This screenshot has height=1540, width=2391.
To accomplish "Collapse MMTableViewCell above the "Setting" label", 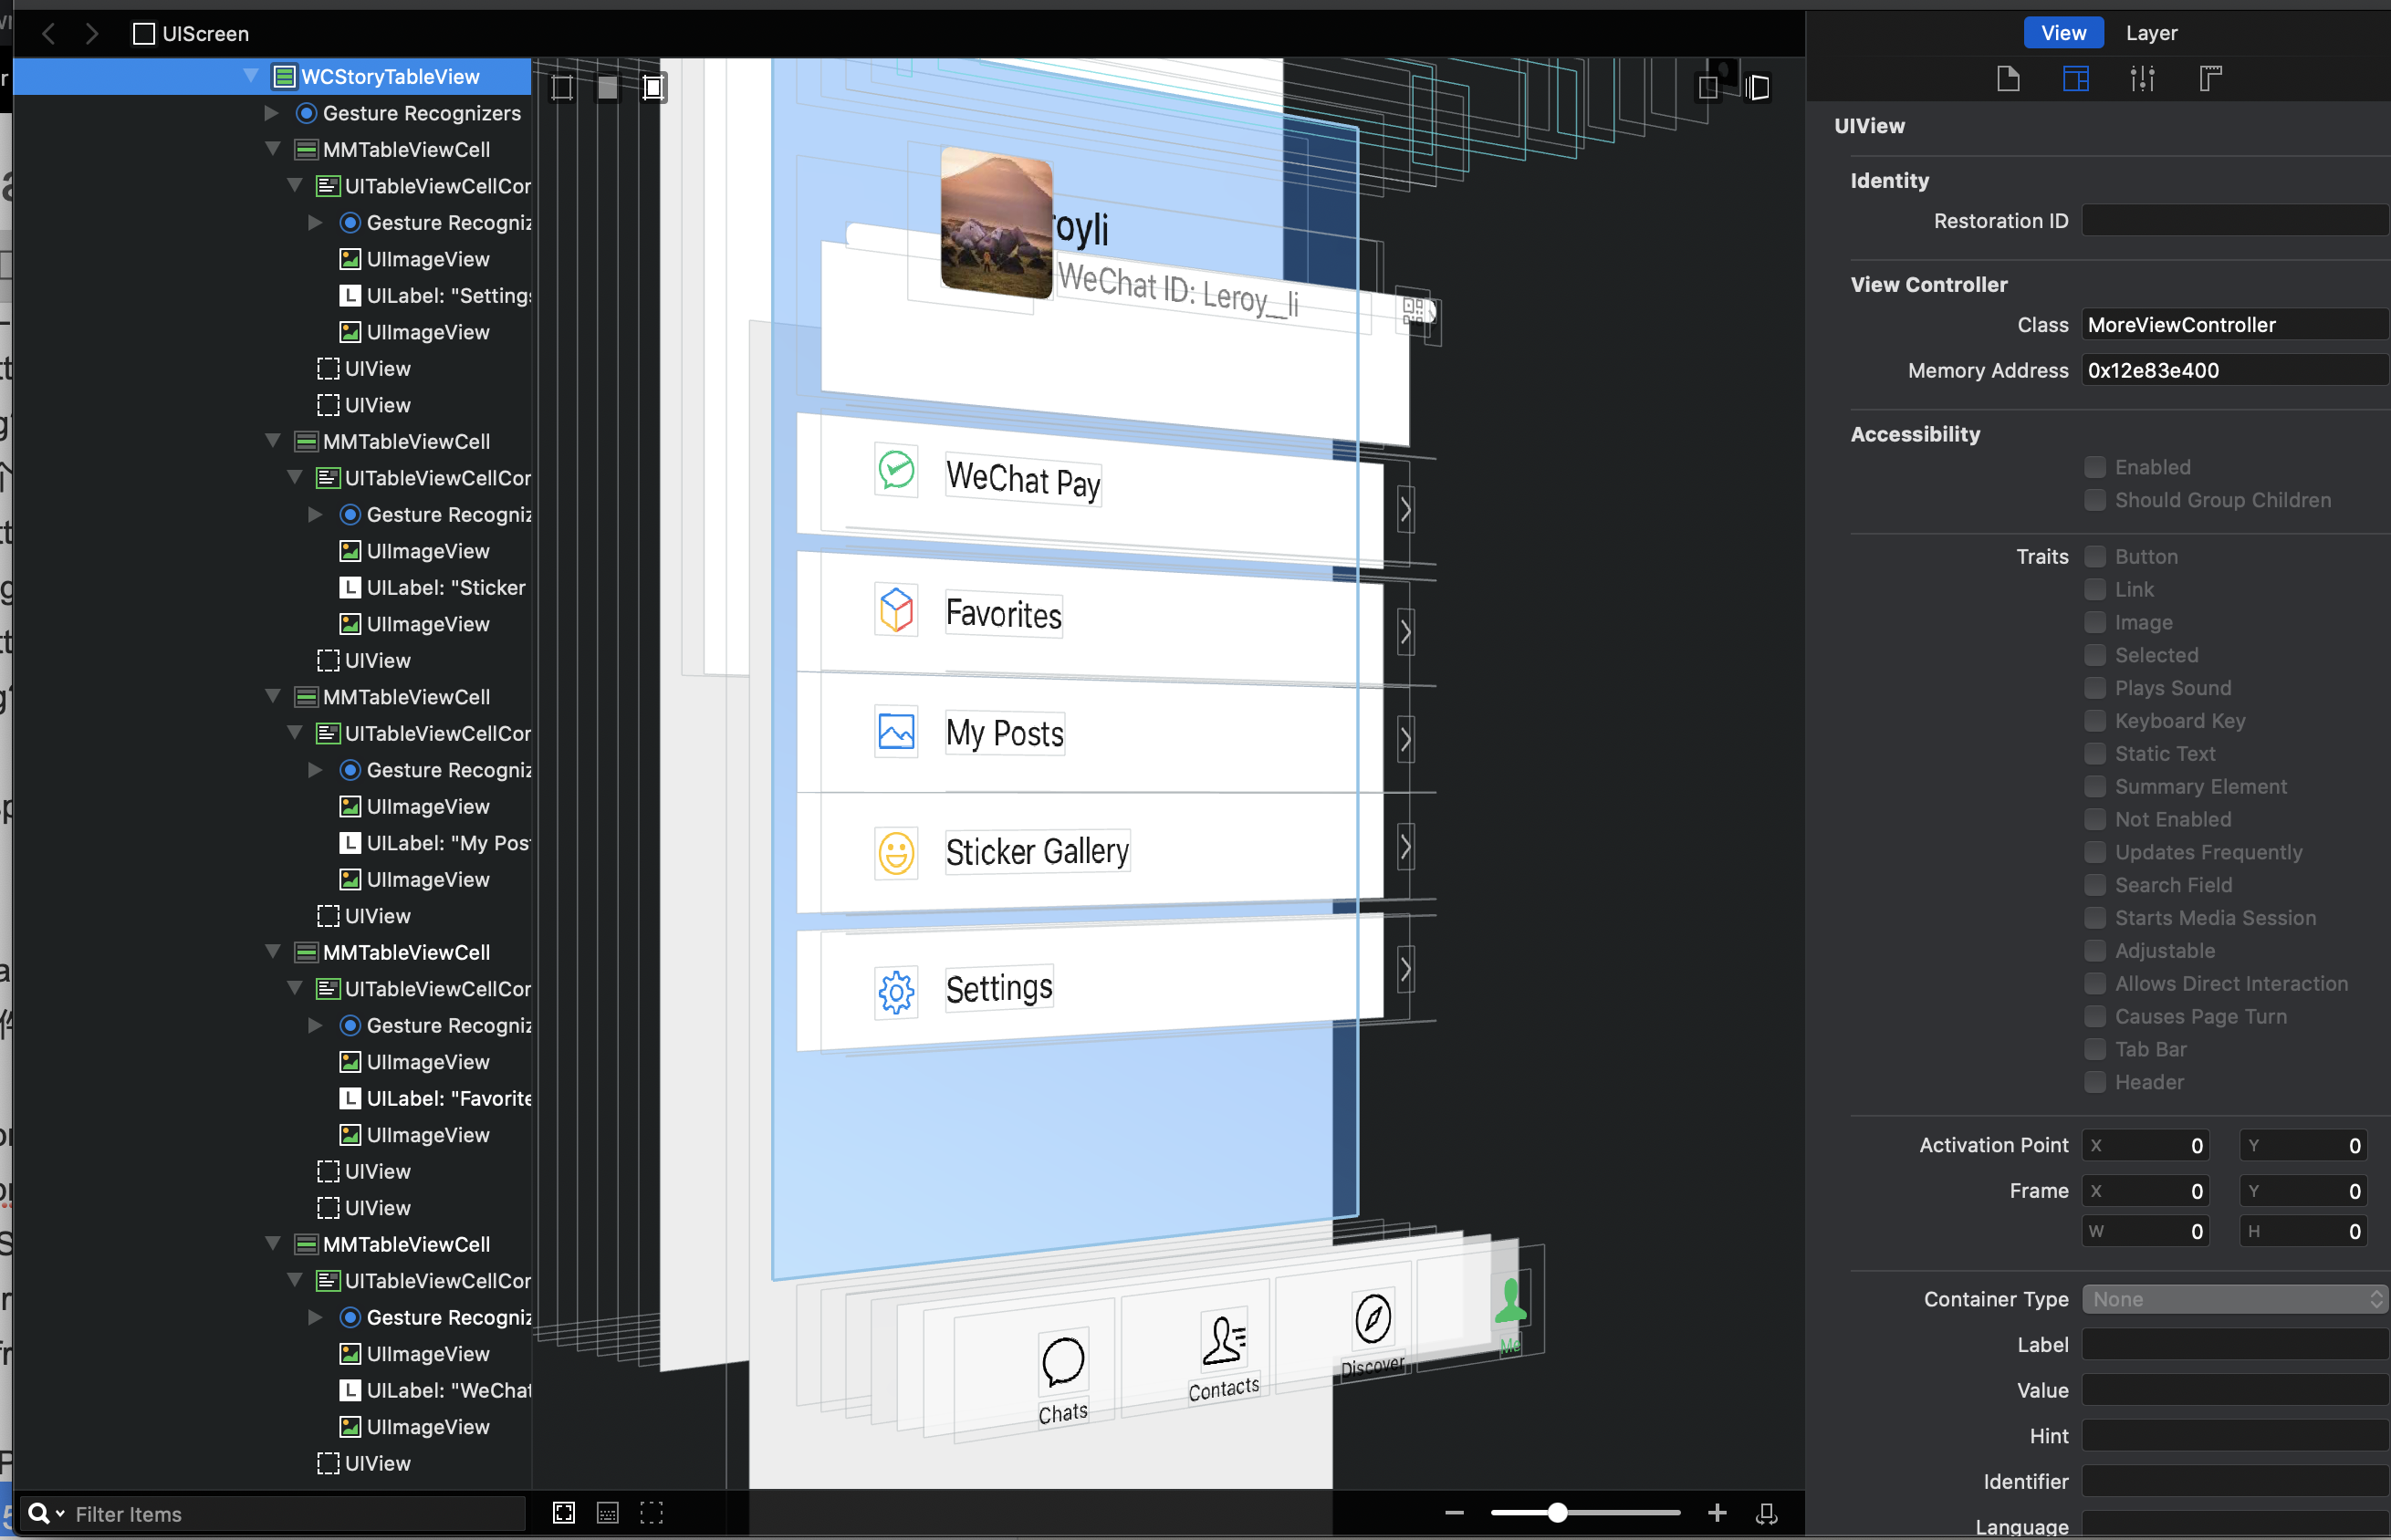I will coord(272,149).
